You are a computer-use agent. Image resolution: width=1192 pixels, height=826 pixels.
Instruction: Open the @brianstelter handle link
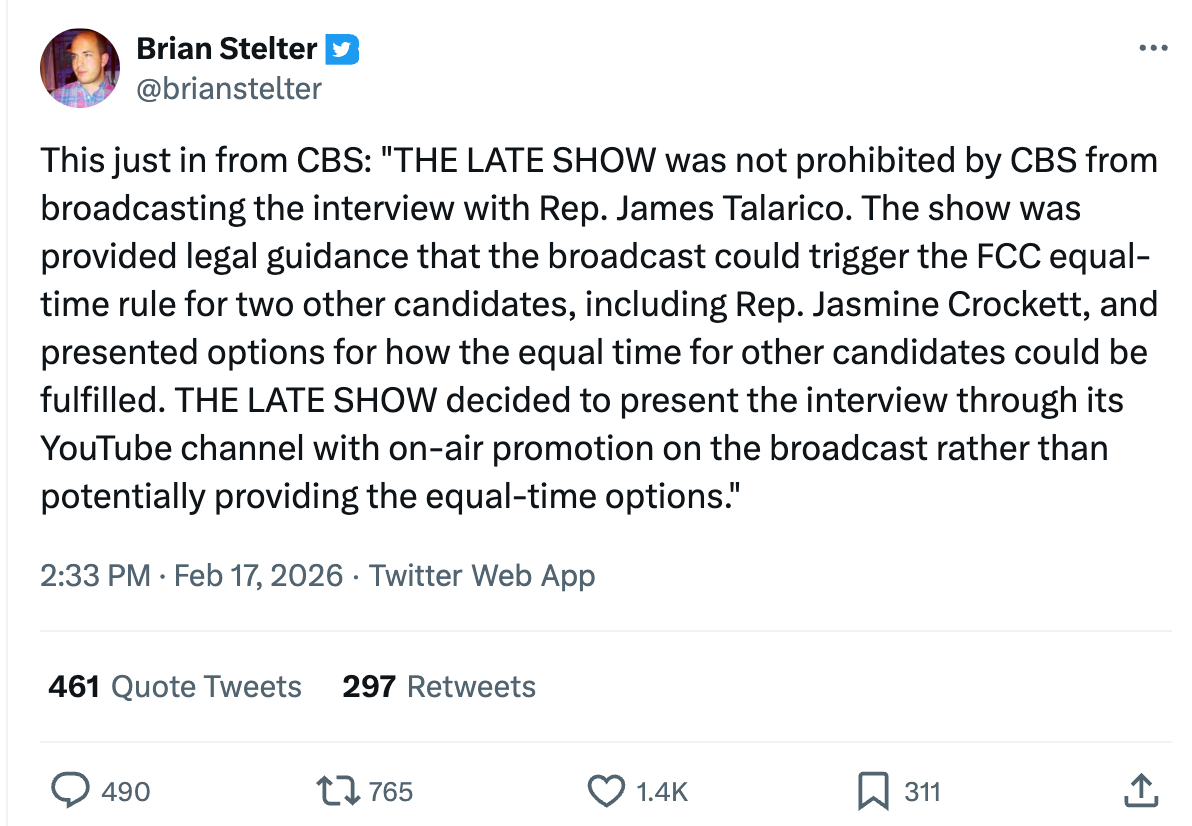coord(228,89)
